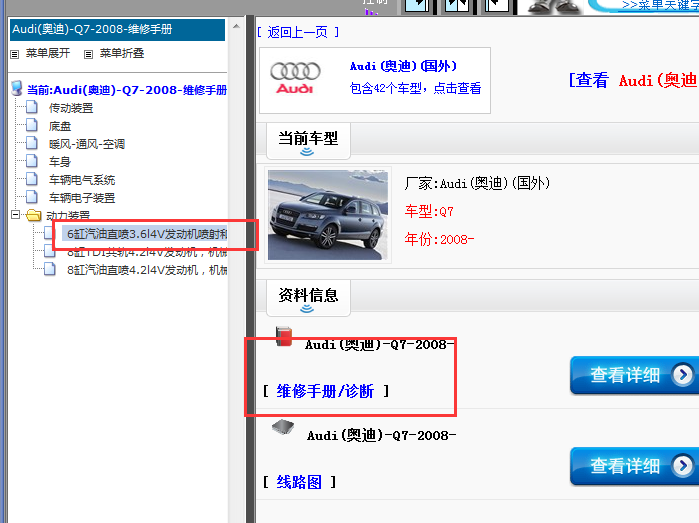This screenshot has width=699, height=523.
Task: Click the computer icon beside 当前:Audi root node
Action: [x=17, y=88]
